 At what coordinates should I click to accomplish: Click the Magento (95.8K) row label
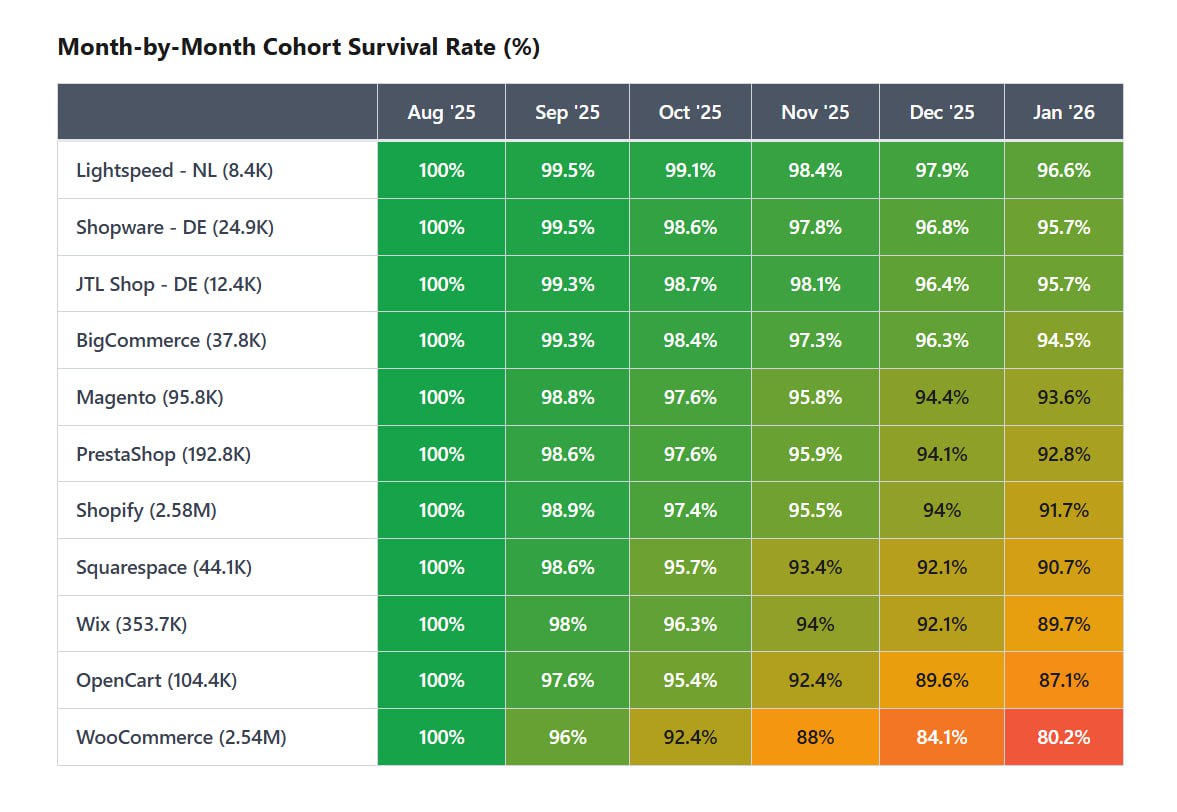pos(150,397)
